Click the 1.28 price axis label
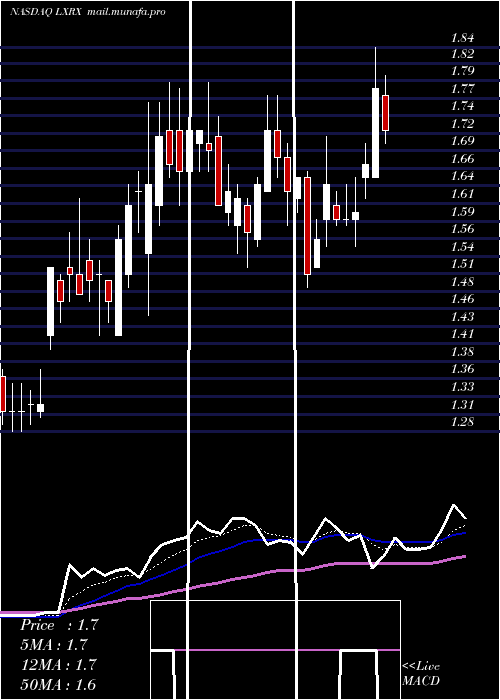 462,422
